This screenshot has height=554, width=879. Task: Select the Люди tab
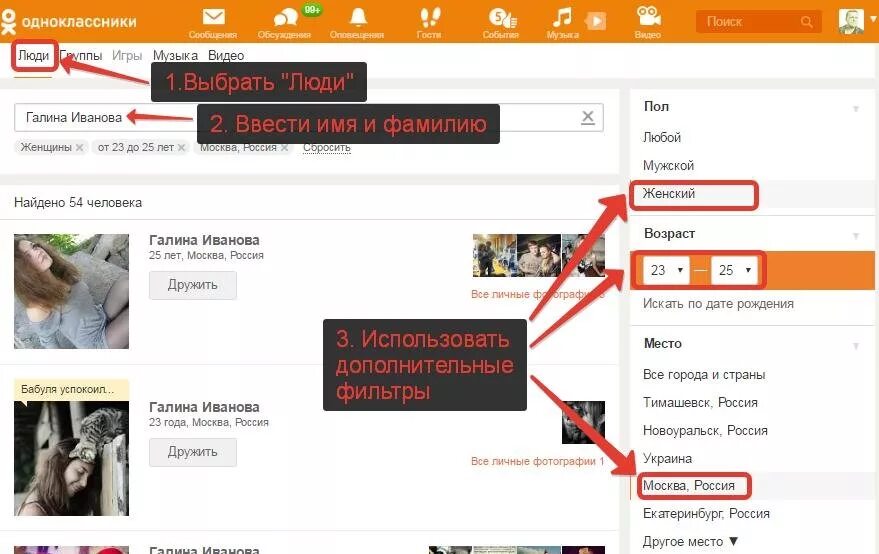tap(34, 56)
